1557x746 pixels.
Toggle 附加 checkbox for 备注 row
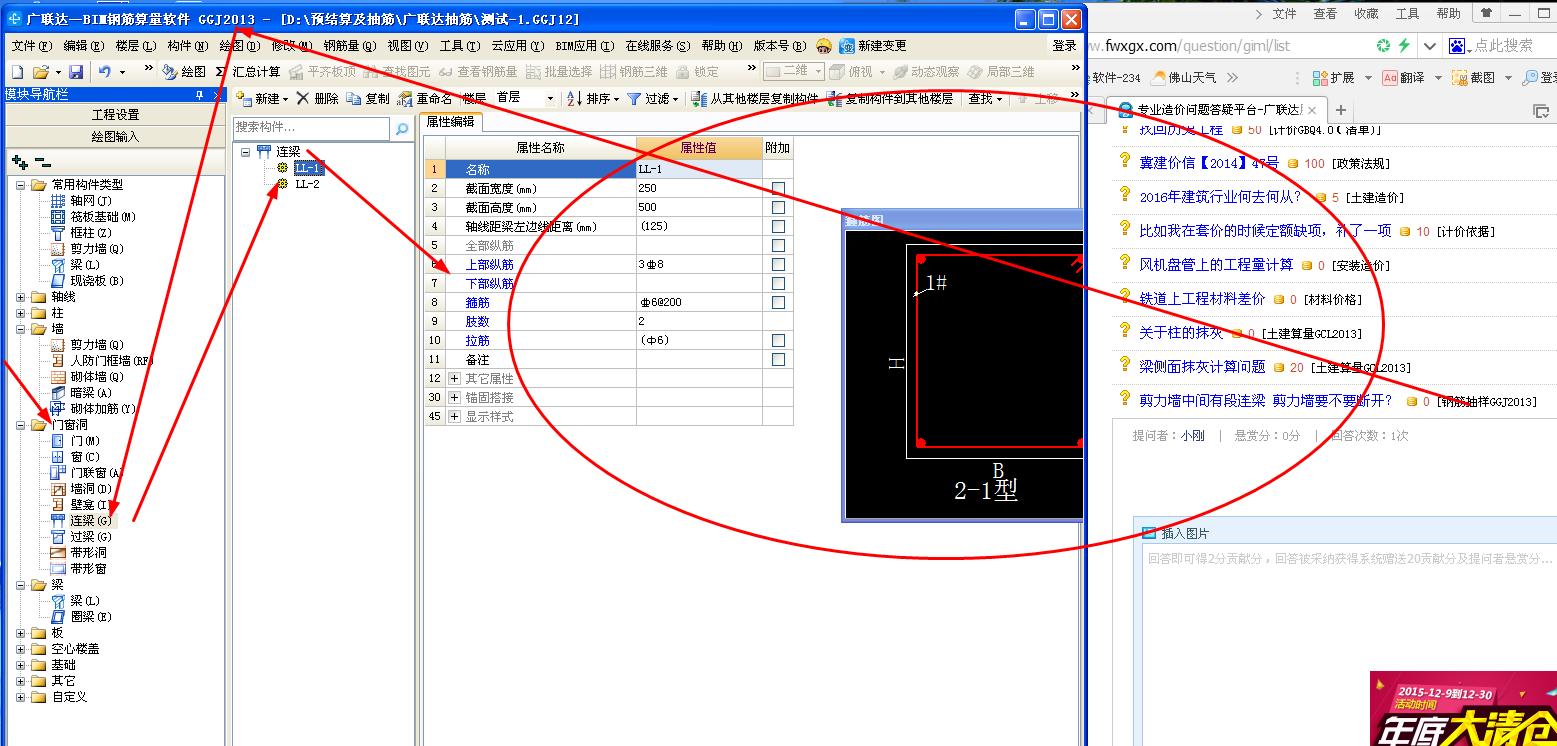778,359
